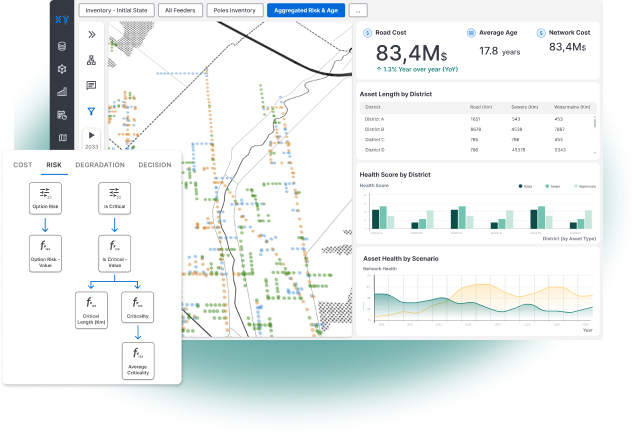This screenshot has width=639, height=436.
Task: Select the Inventory - Initial State button
Action: coord(117,11)
